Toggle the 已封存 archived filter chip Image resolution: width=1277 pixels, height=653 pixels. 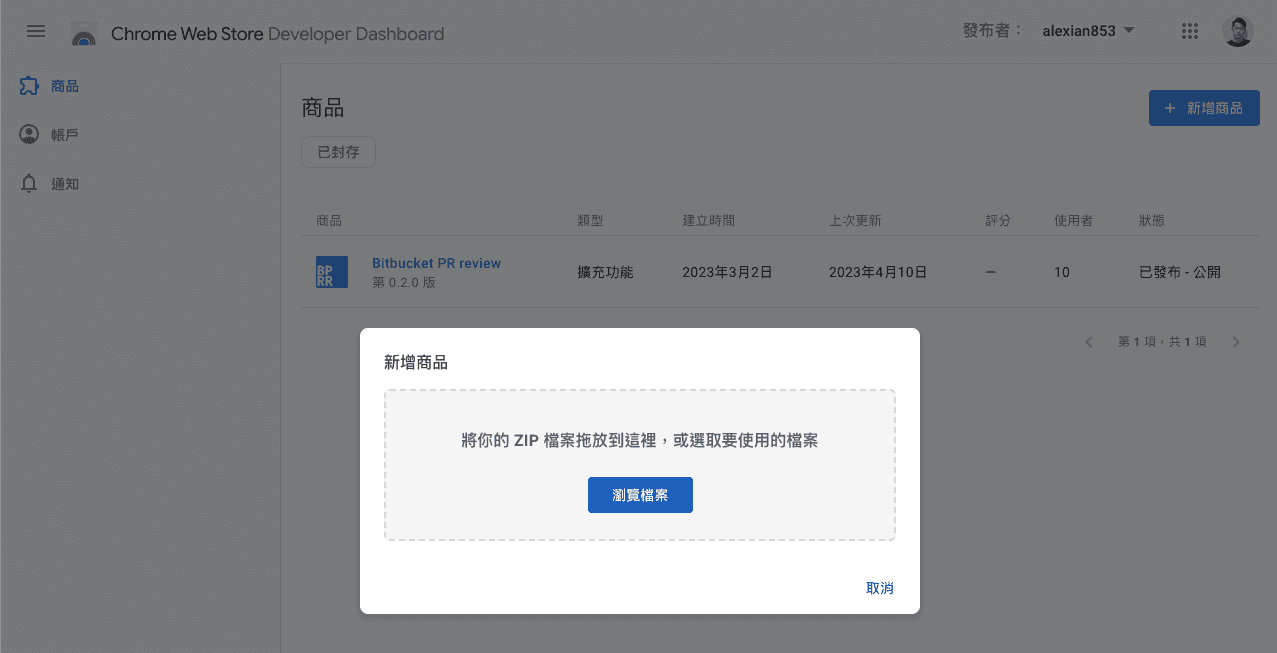point(338,153)
